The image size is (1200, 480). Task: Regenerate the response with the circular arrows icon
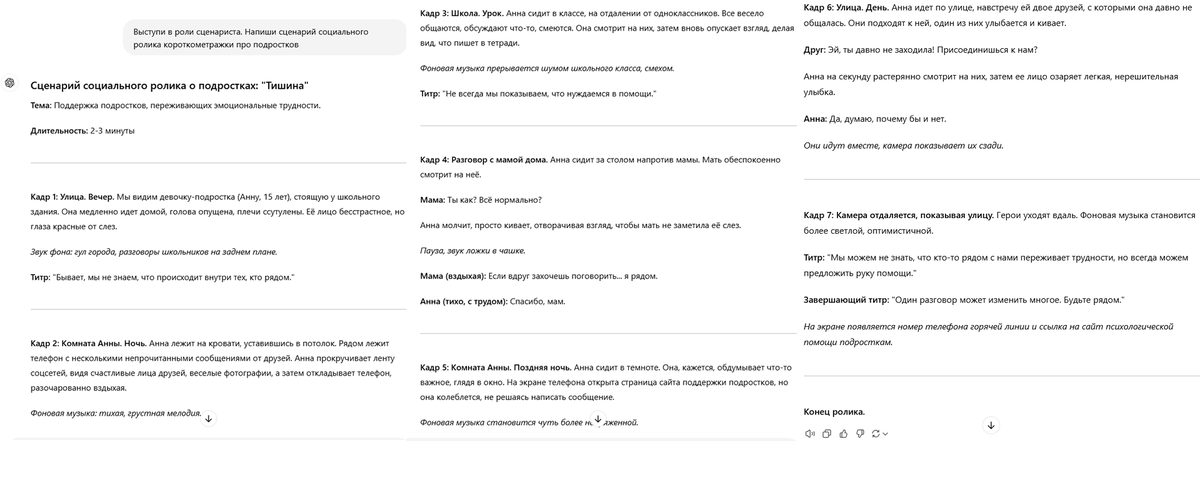[x=875, y=433]
